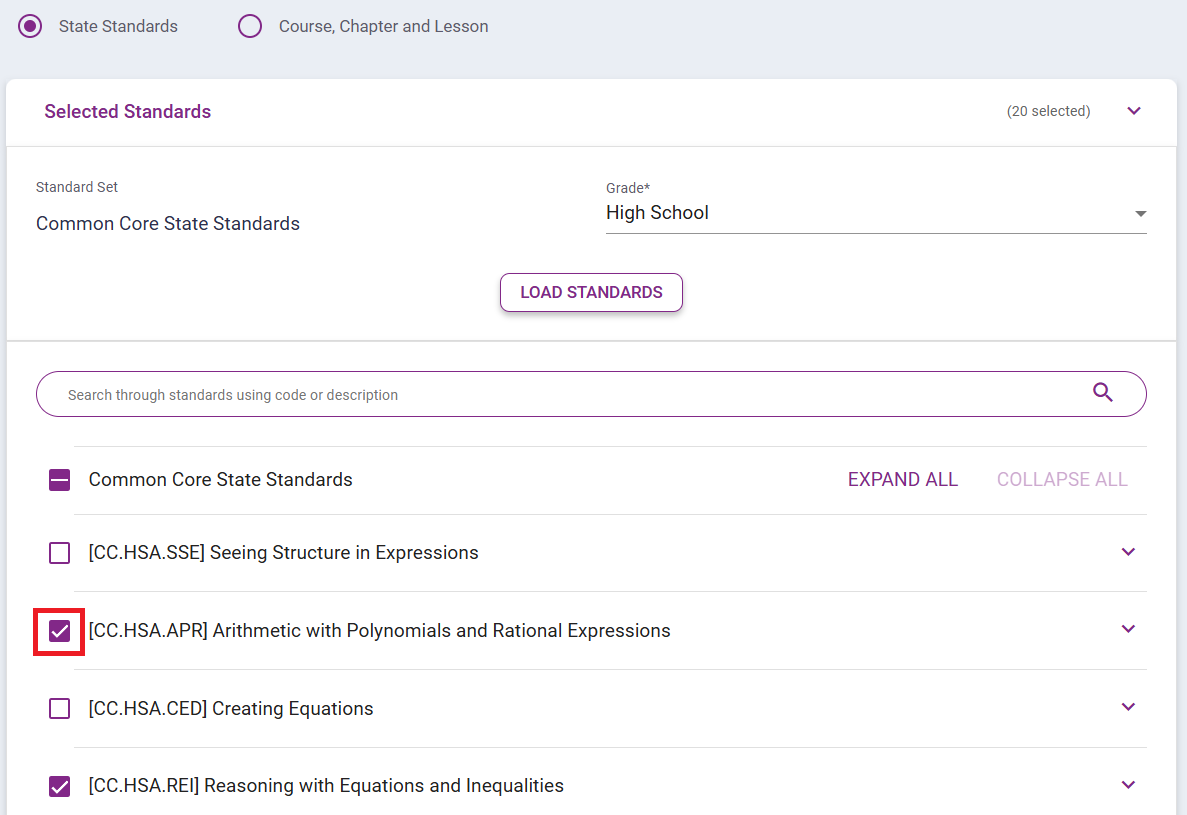Click the 20 selected count label

click(x=1048, y=111)
